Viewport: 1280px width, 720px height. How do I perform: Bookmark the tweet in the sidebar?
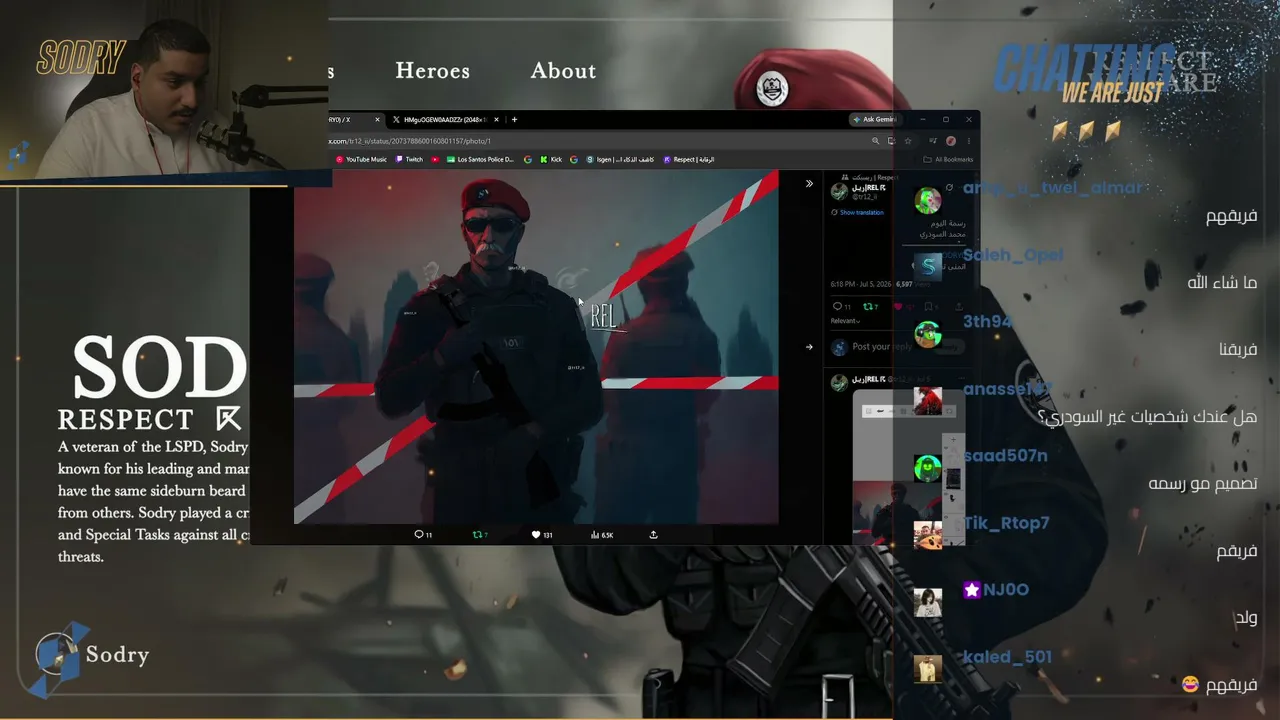[928, 306]
